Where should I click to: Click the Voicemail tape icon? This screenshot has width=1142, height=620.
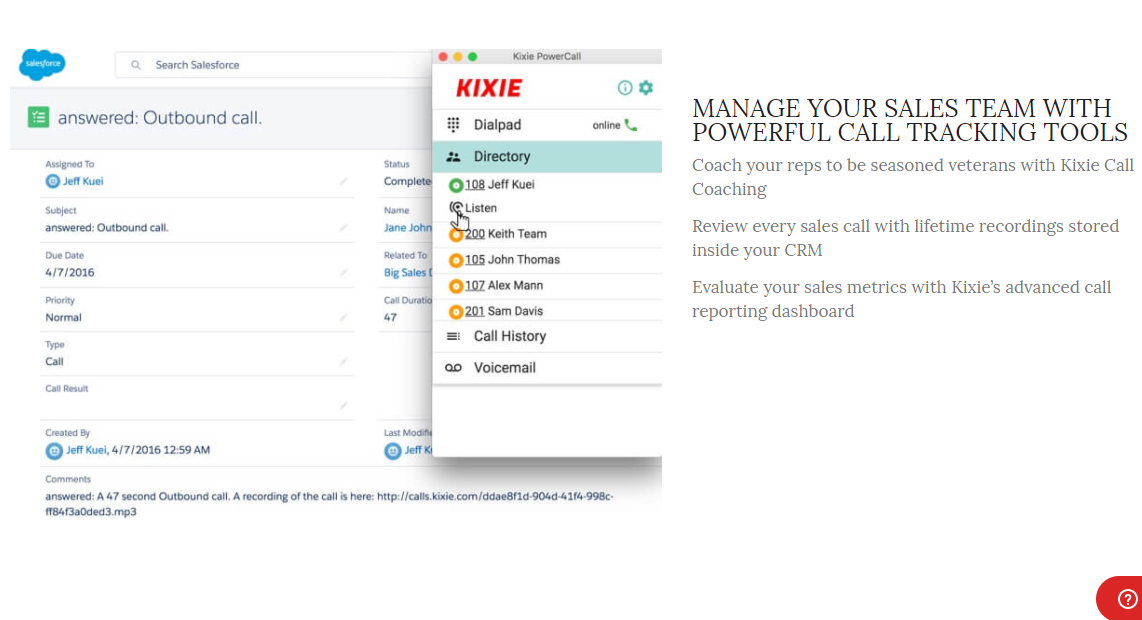point(453,368)
